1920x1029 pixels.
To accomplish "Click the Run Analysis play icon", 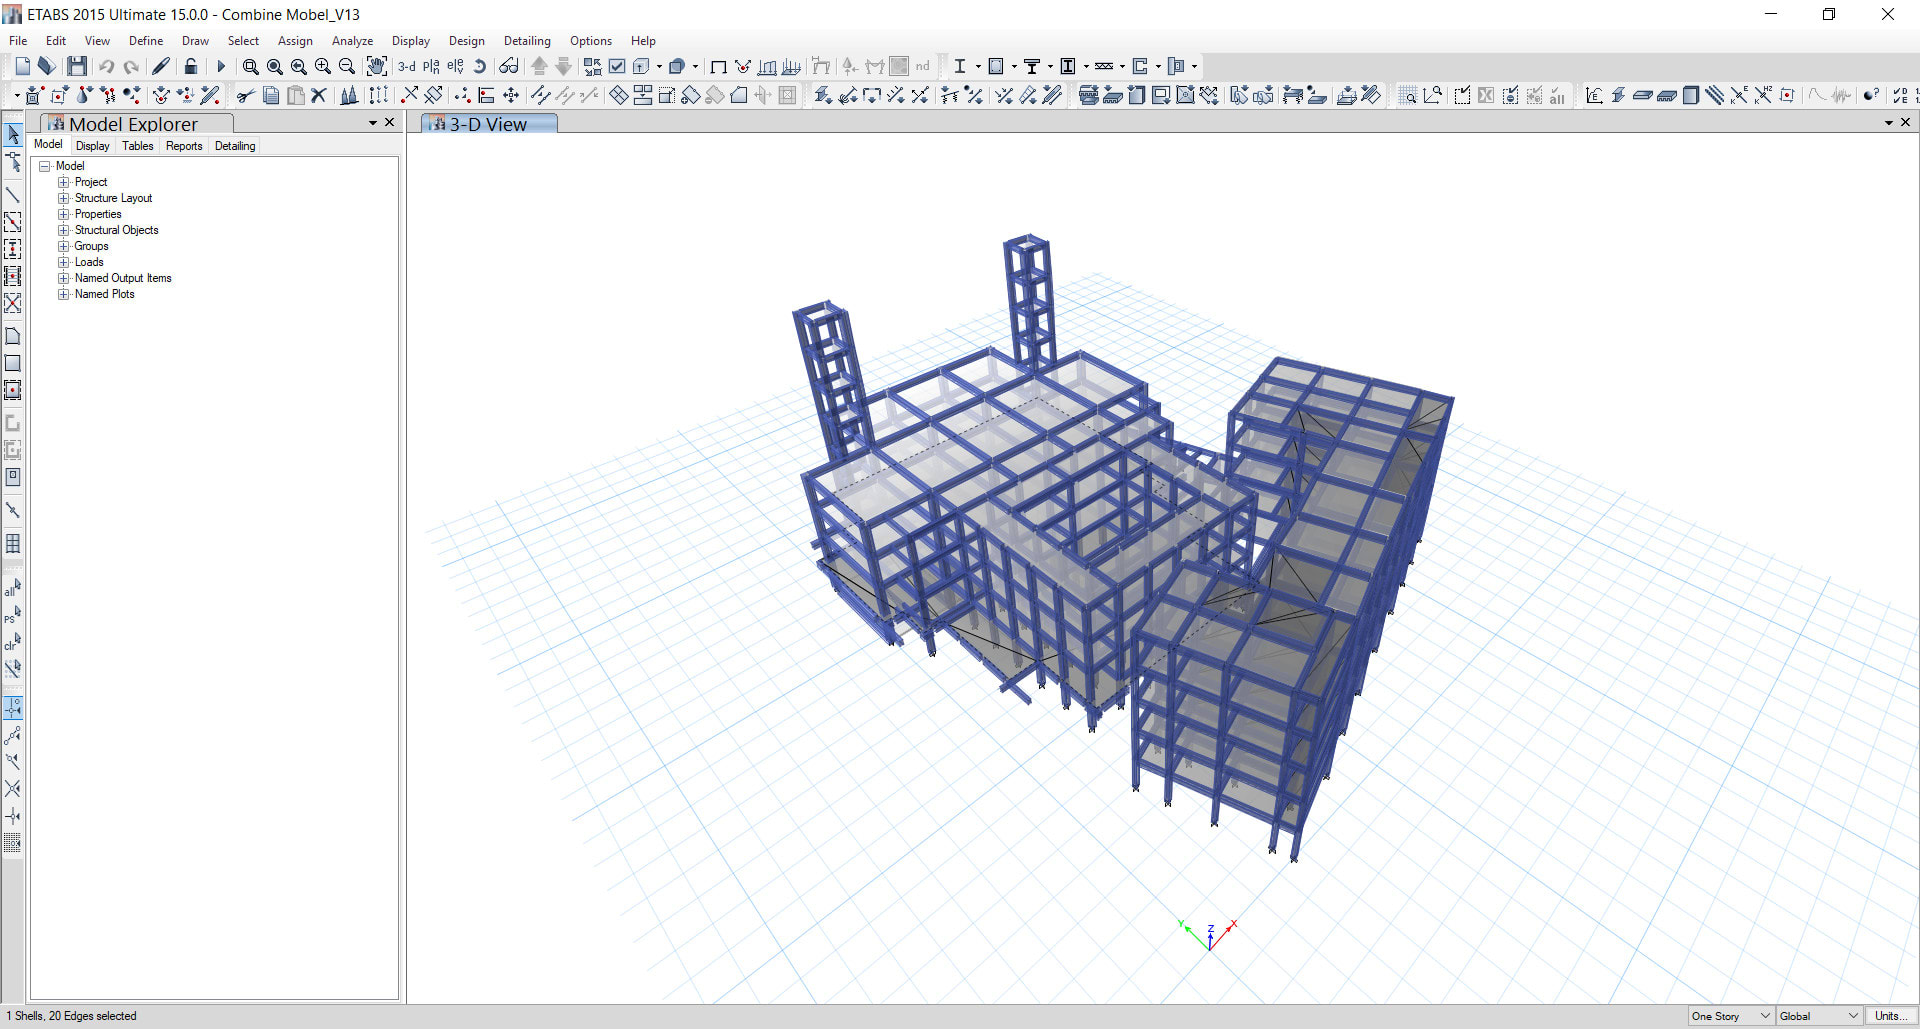I will 221,66.
